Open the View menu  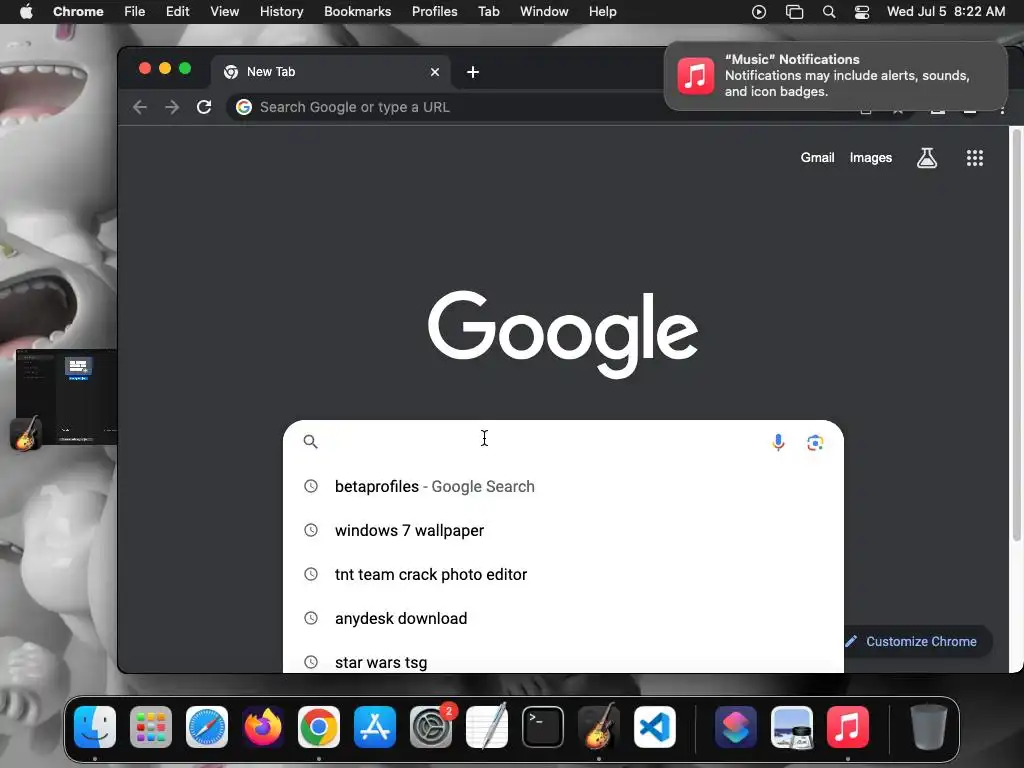224,11
